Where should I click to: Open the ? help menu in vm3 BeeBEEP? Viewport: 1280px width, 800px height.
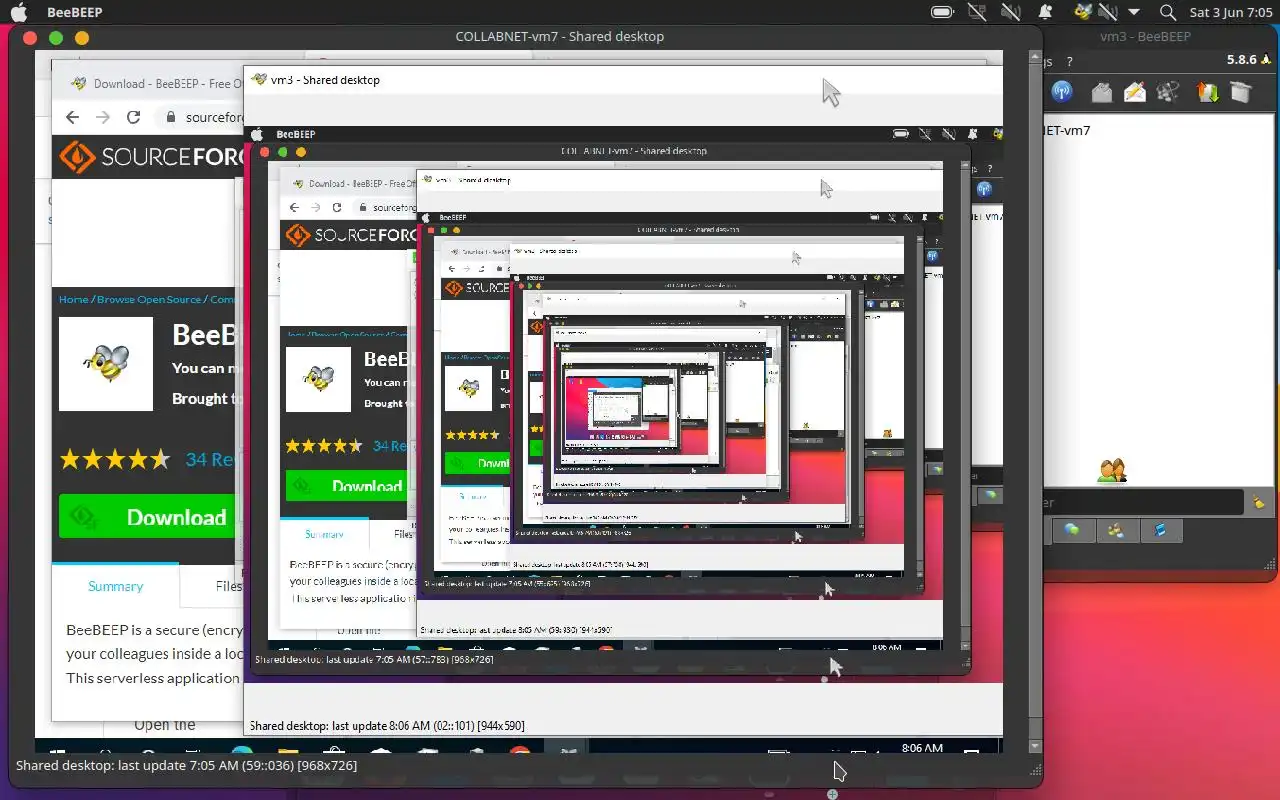tap(1069, 61)
